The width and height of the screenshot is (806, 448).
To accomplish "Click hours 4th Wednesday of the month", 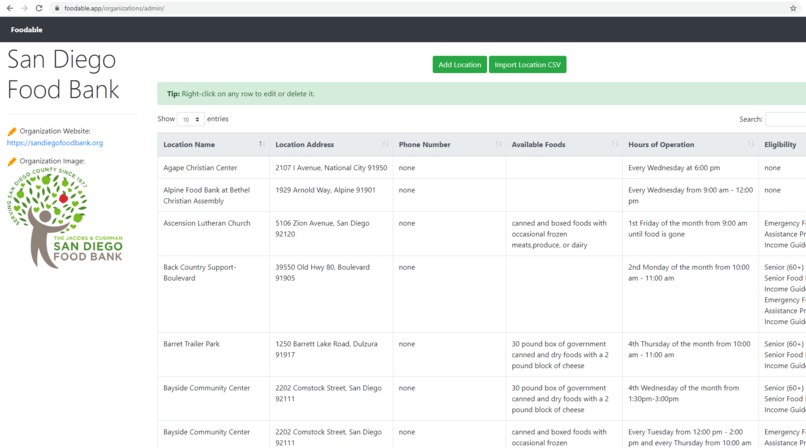I will pos(684,393).
